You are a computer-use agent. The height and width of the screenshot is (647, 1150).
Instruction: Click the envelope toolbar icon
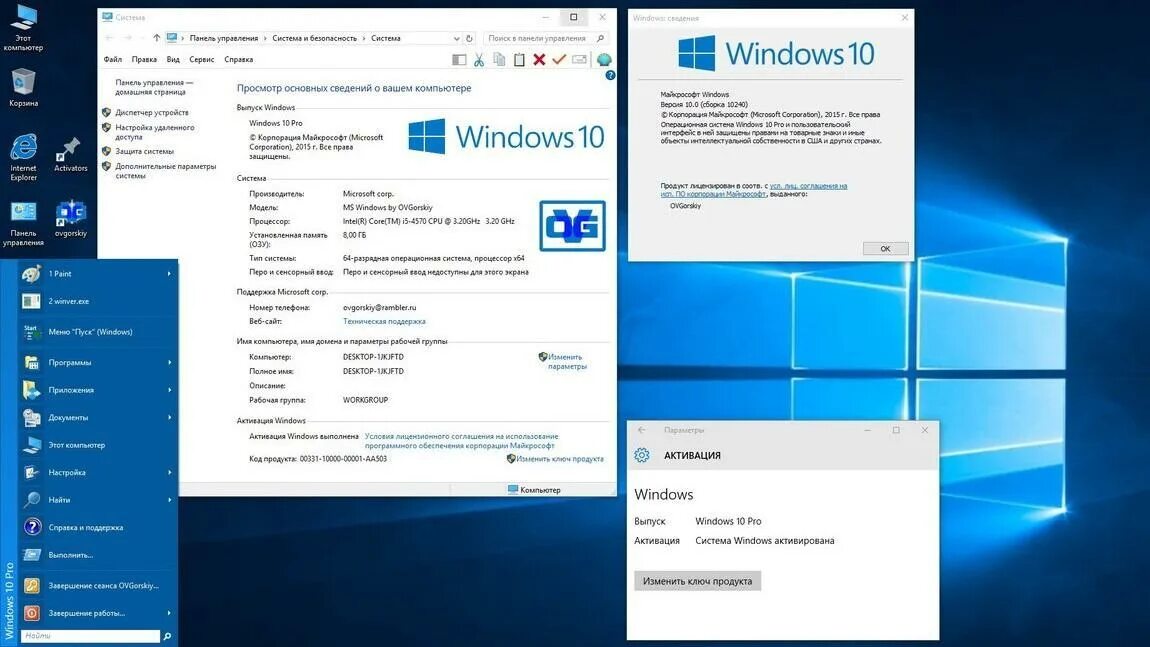coord(579,60)
